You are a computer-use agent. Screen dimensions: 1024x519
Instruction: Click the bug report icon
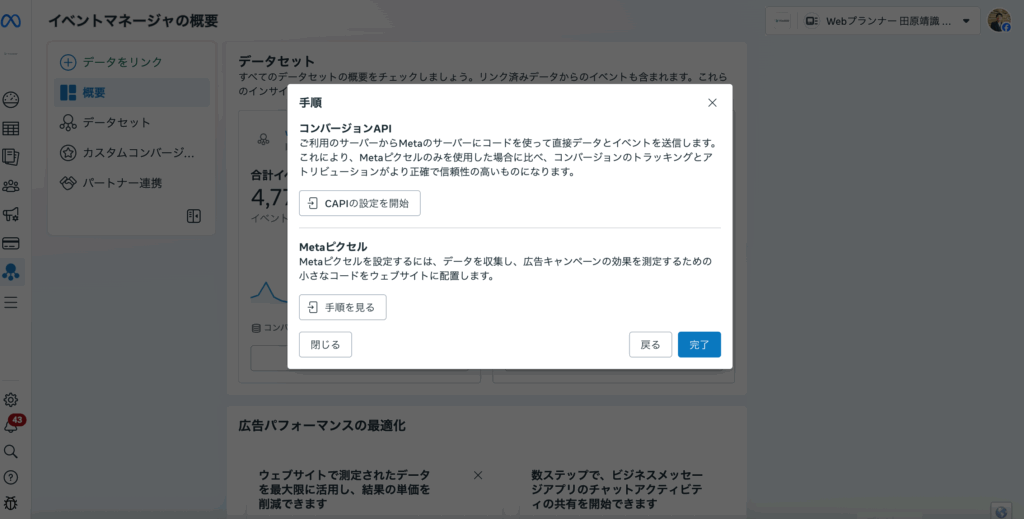[x=12, y=502]
